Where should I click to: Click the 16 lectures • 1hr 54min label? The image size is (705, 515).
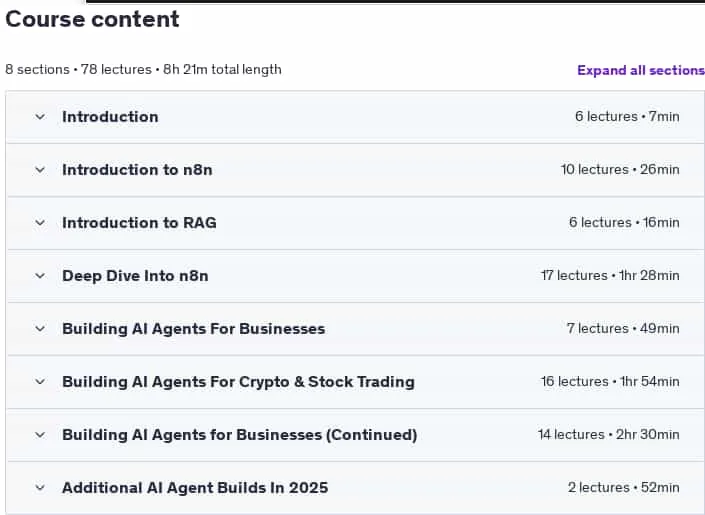tap(610, 381)
